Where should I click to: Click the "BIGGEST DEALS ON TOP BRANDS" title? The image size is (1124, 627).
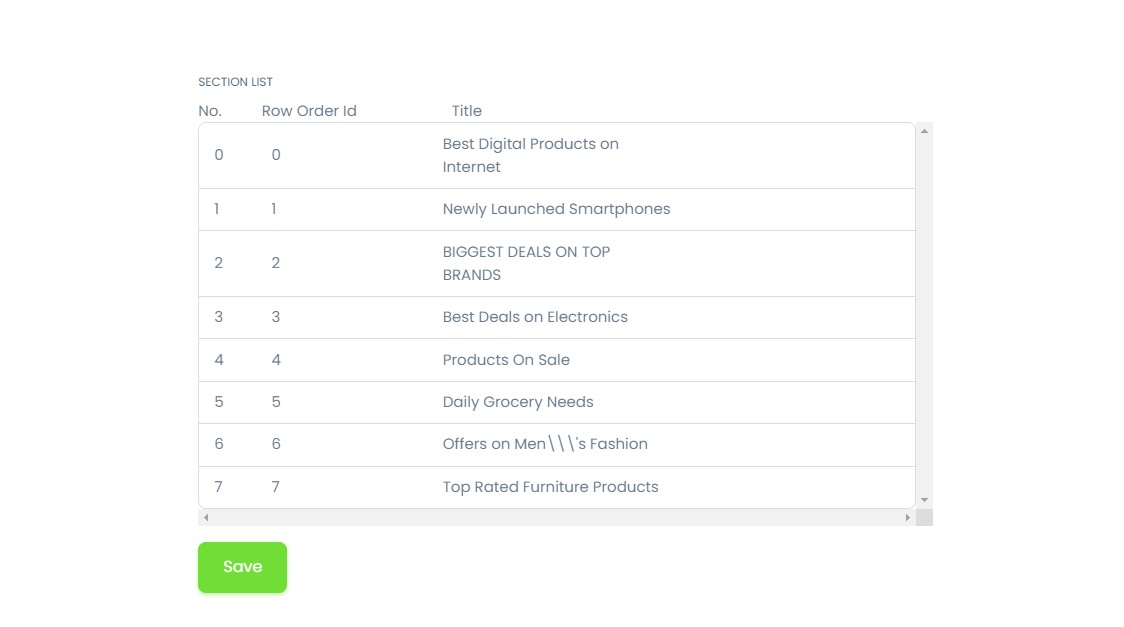(x=526, y=263)
